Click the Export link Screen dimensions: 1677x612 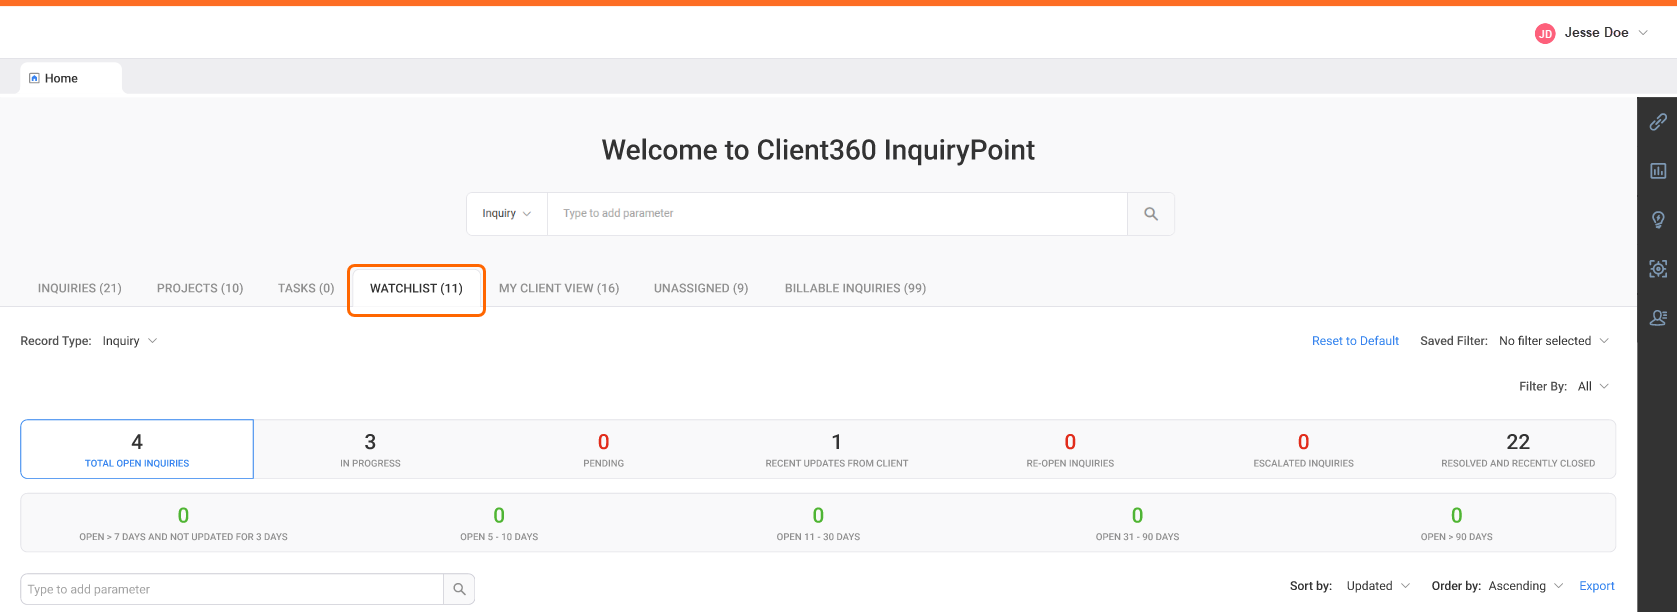tap(1597, 586)
